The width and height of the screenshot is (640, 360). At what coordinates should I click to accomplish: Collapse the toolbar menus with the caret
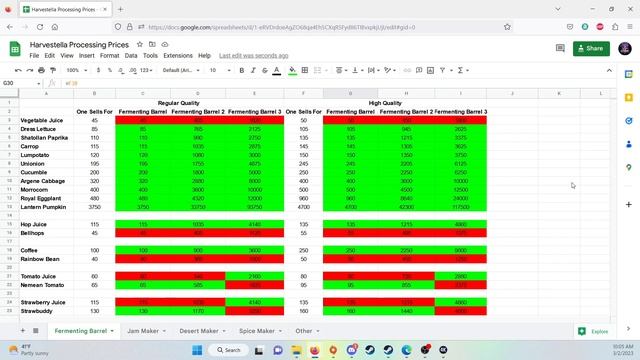[609, 71]
